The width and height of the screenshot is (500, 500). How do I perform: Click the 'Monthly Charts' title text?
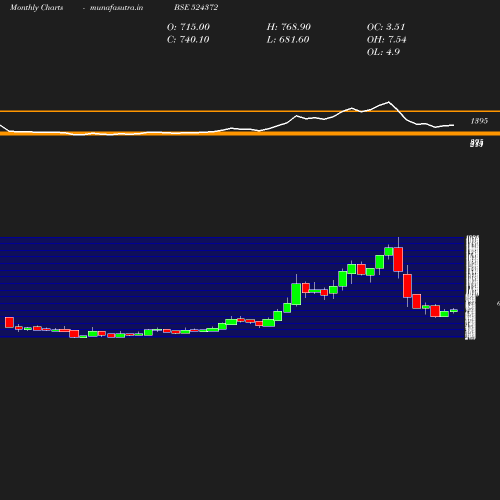pyautogui.click(x=36, y=8)
